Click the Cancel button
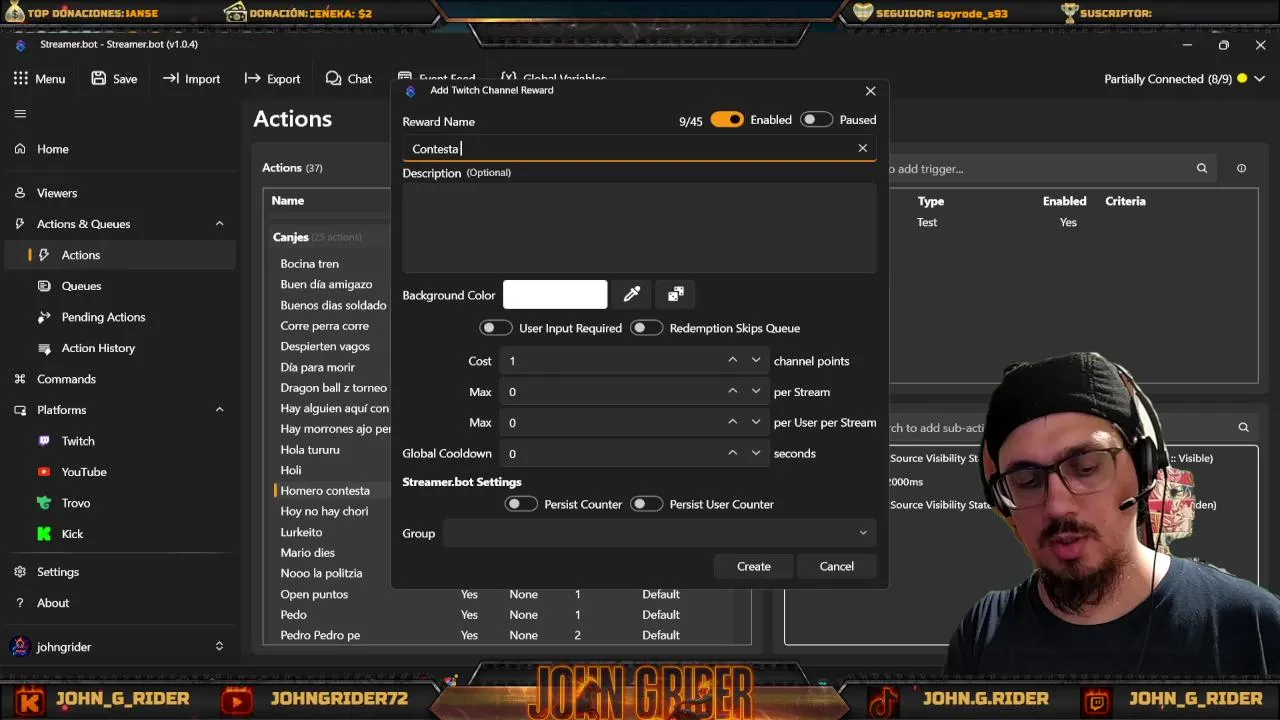Viewport: 1280px width, 720px height. (837, 567)
